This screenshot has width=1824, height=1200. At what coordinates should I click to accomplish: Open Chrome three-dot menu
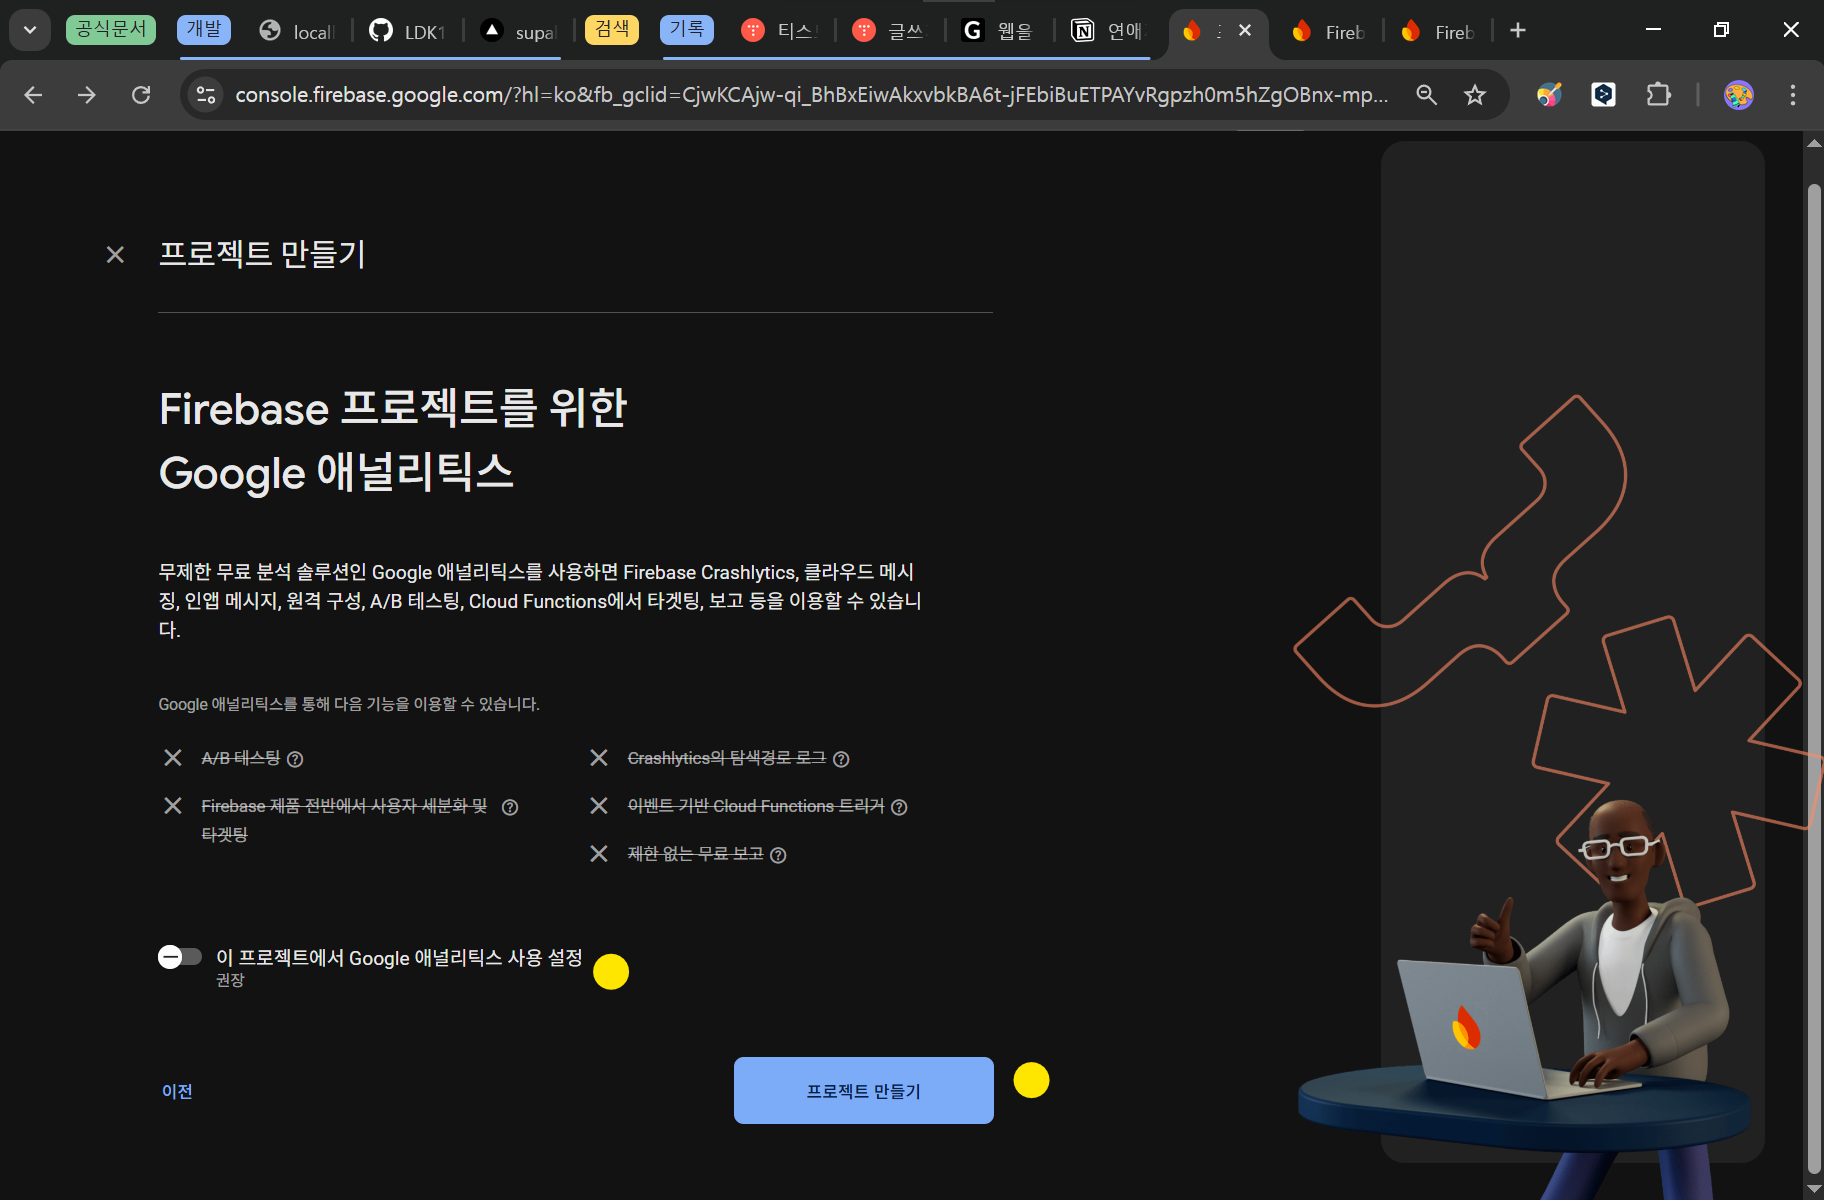(1792, 95)
